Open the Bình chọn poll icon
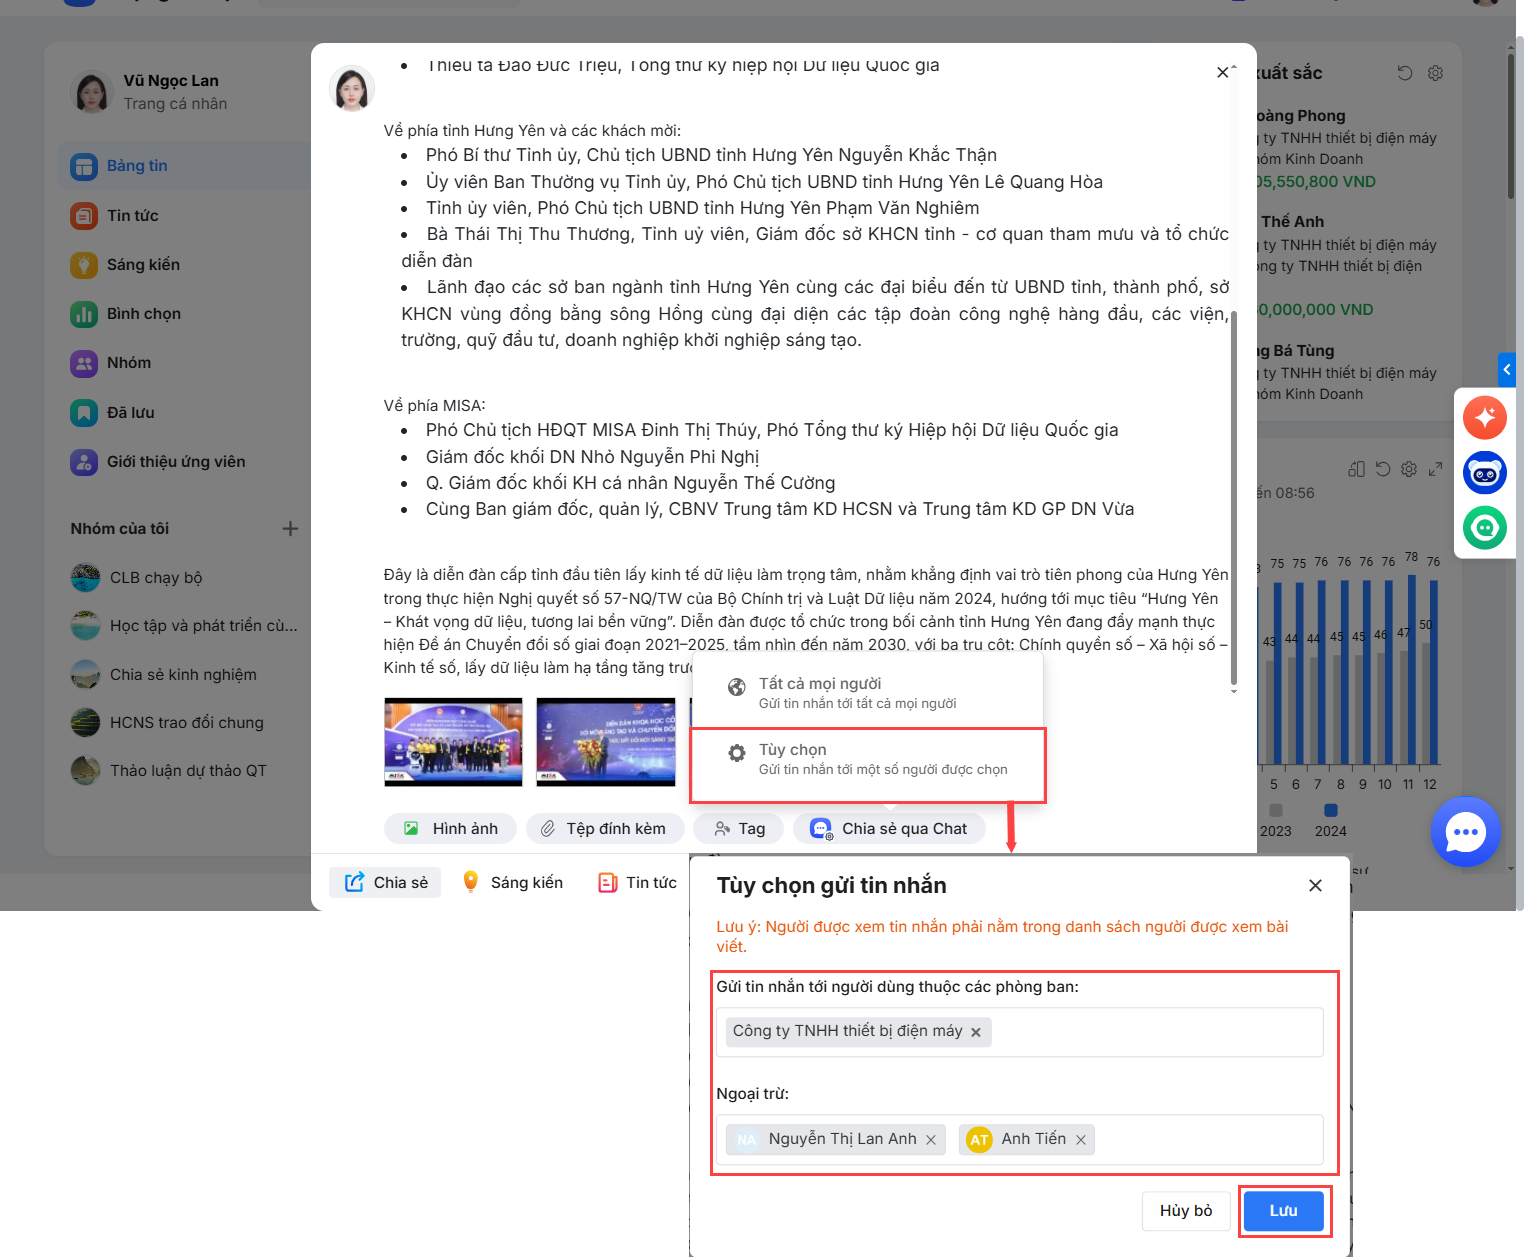Screen dimensions: 1524x1257 [84, 314]
